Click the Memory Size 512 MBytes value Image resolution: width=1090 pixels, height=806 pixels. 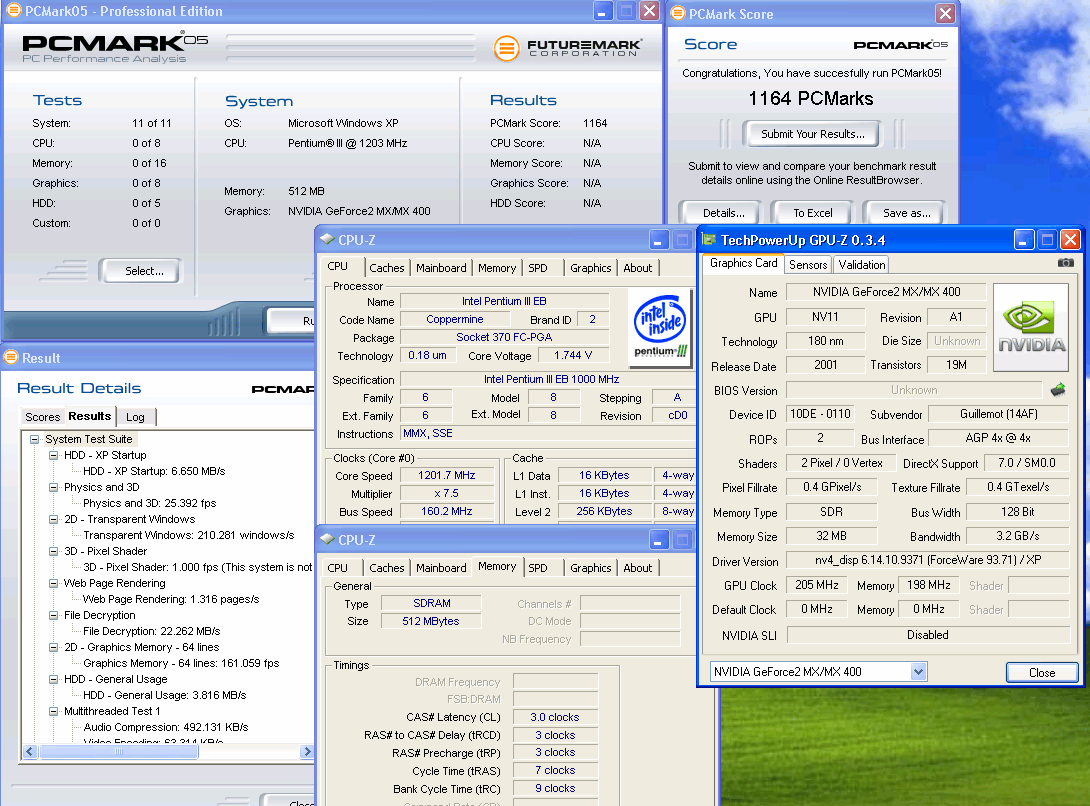[x=430, y=621]
